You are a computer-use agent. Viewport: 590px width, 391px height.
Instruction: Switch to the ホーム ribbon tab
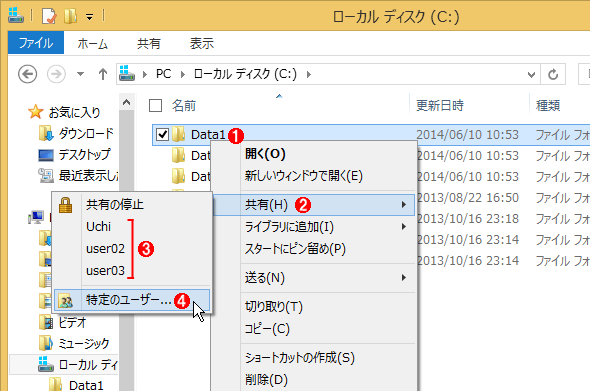tap(93, 44)
